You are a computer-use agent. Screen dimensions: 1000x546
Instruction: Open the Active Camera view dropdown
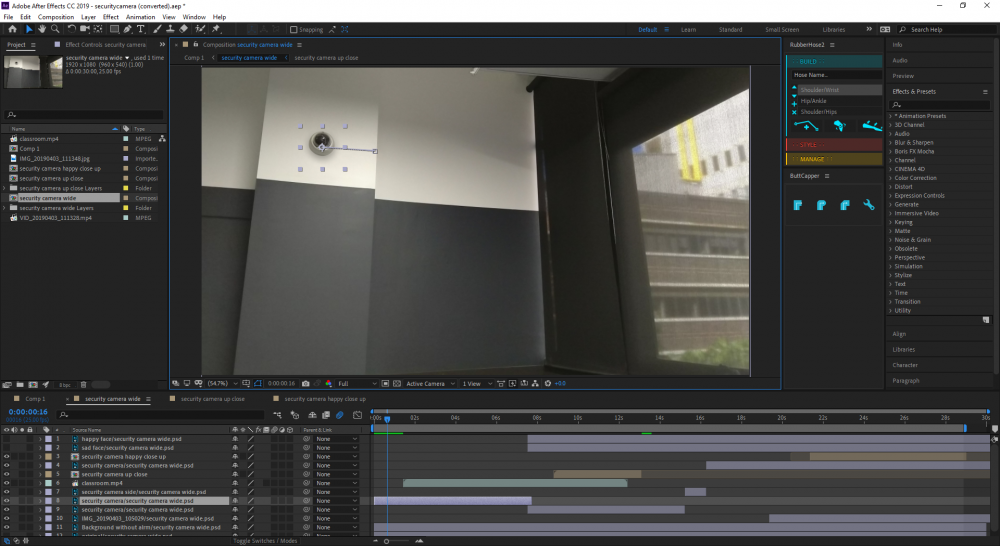[428, 383]
